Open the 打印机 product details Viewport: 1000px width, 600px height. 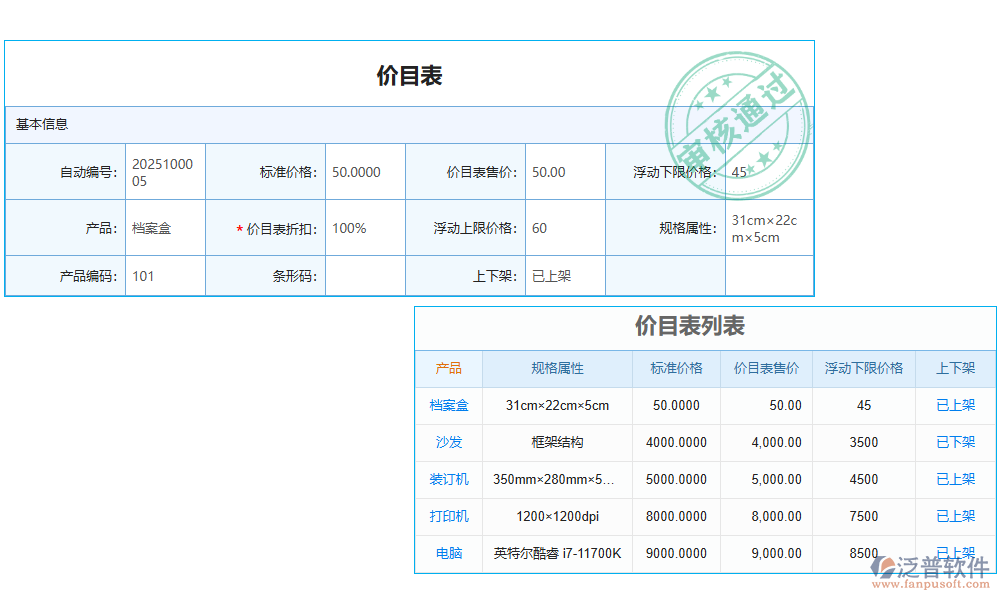[447, 516]
